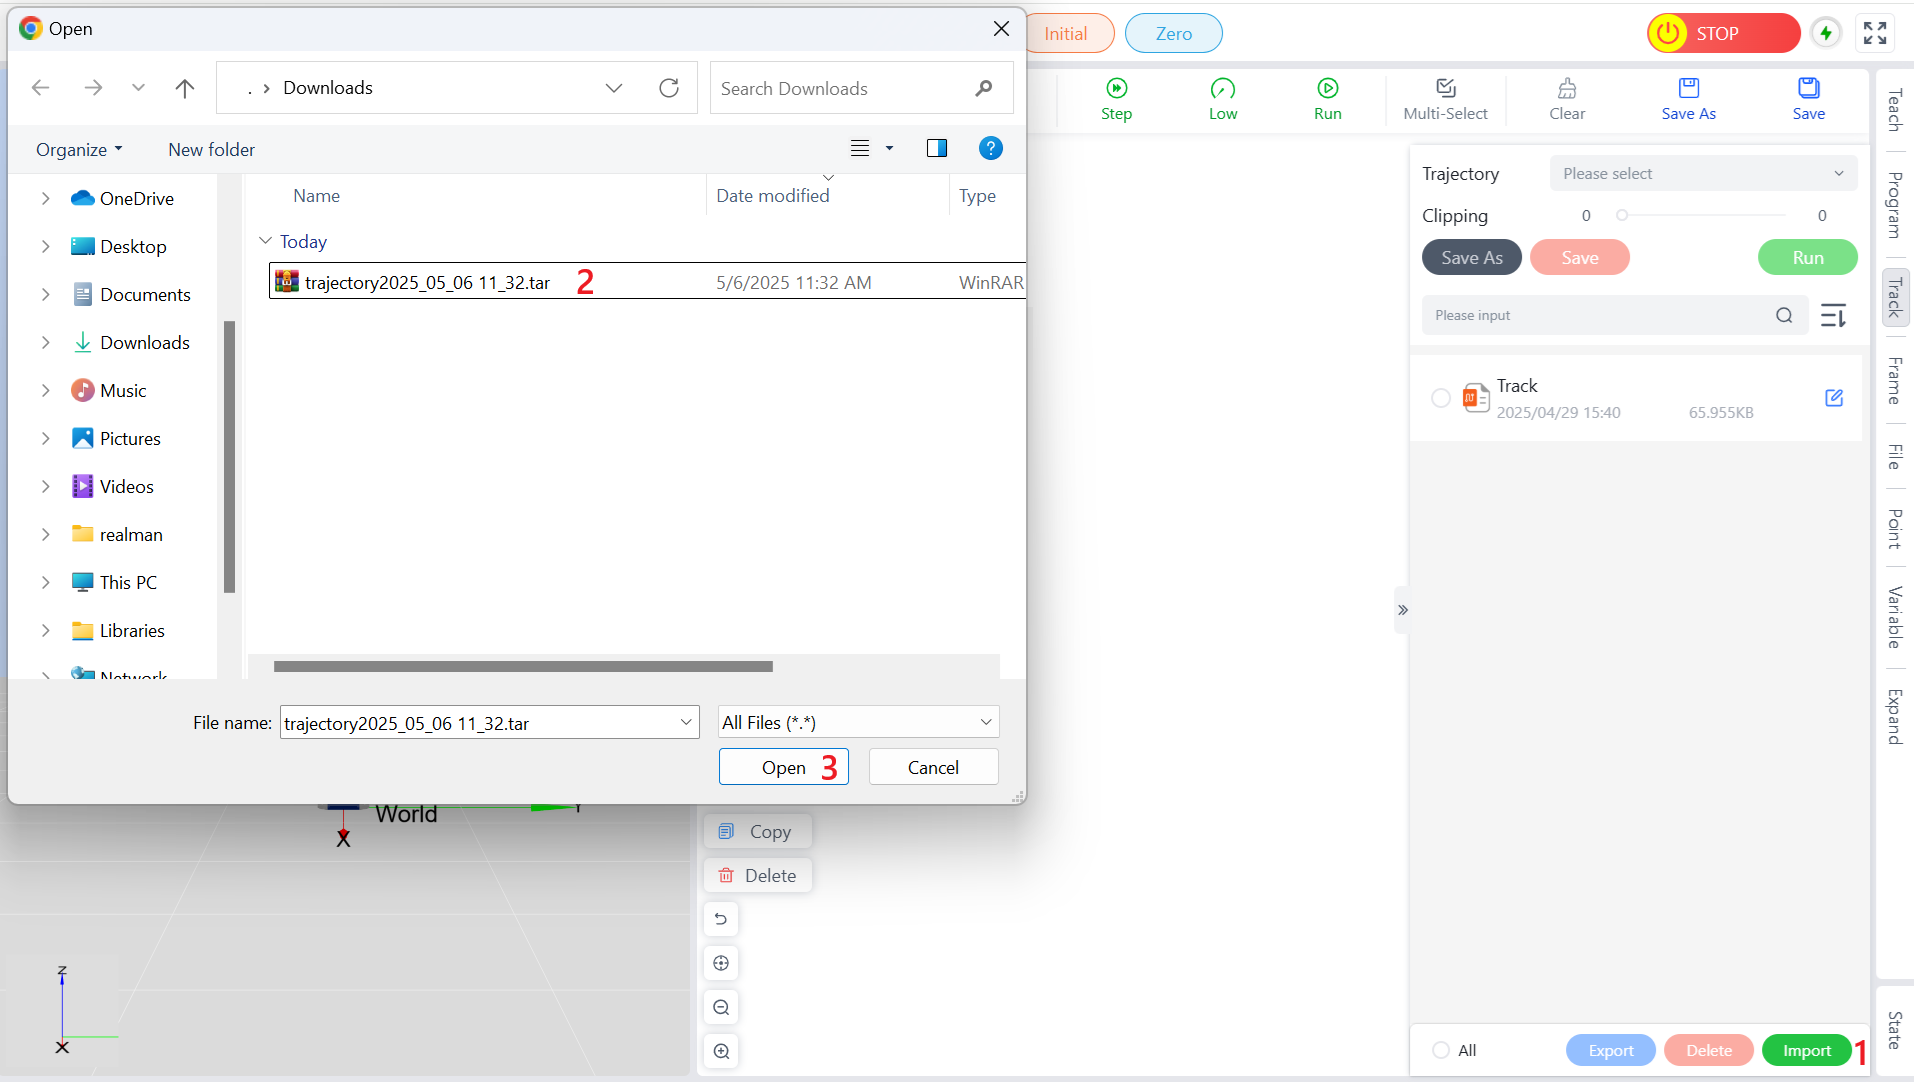Click the zoom out magnifier icon

point(721,1007)
